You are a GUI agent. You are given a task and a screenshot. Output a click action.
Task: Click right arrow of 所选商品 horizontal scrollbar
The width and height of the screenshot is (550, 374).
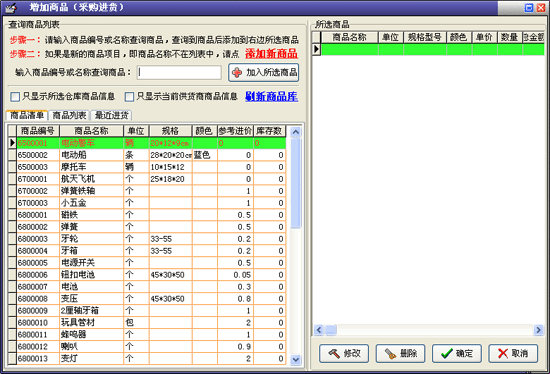(x=538, y=330)
